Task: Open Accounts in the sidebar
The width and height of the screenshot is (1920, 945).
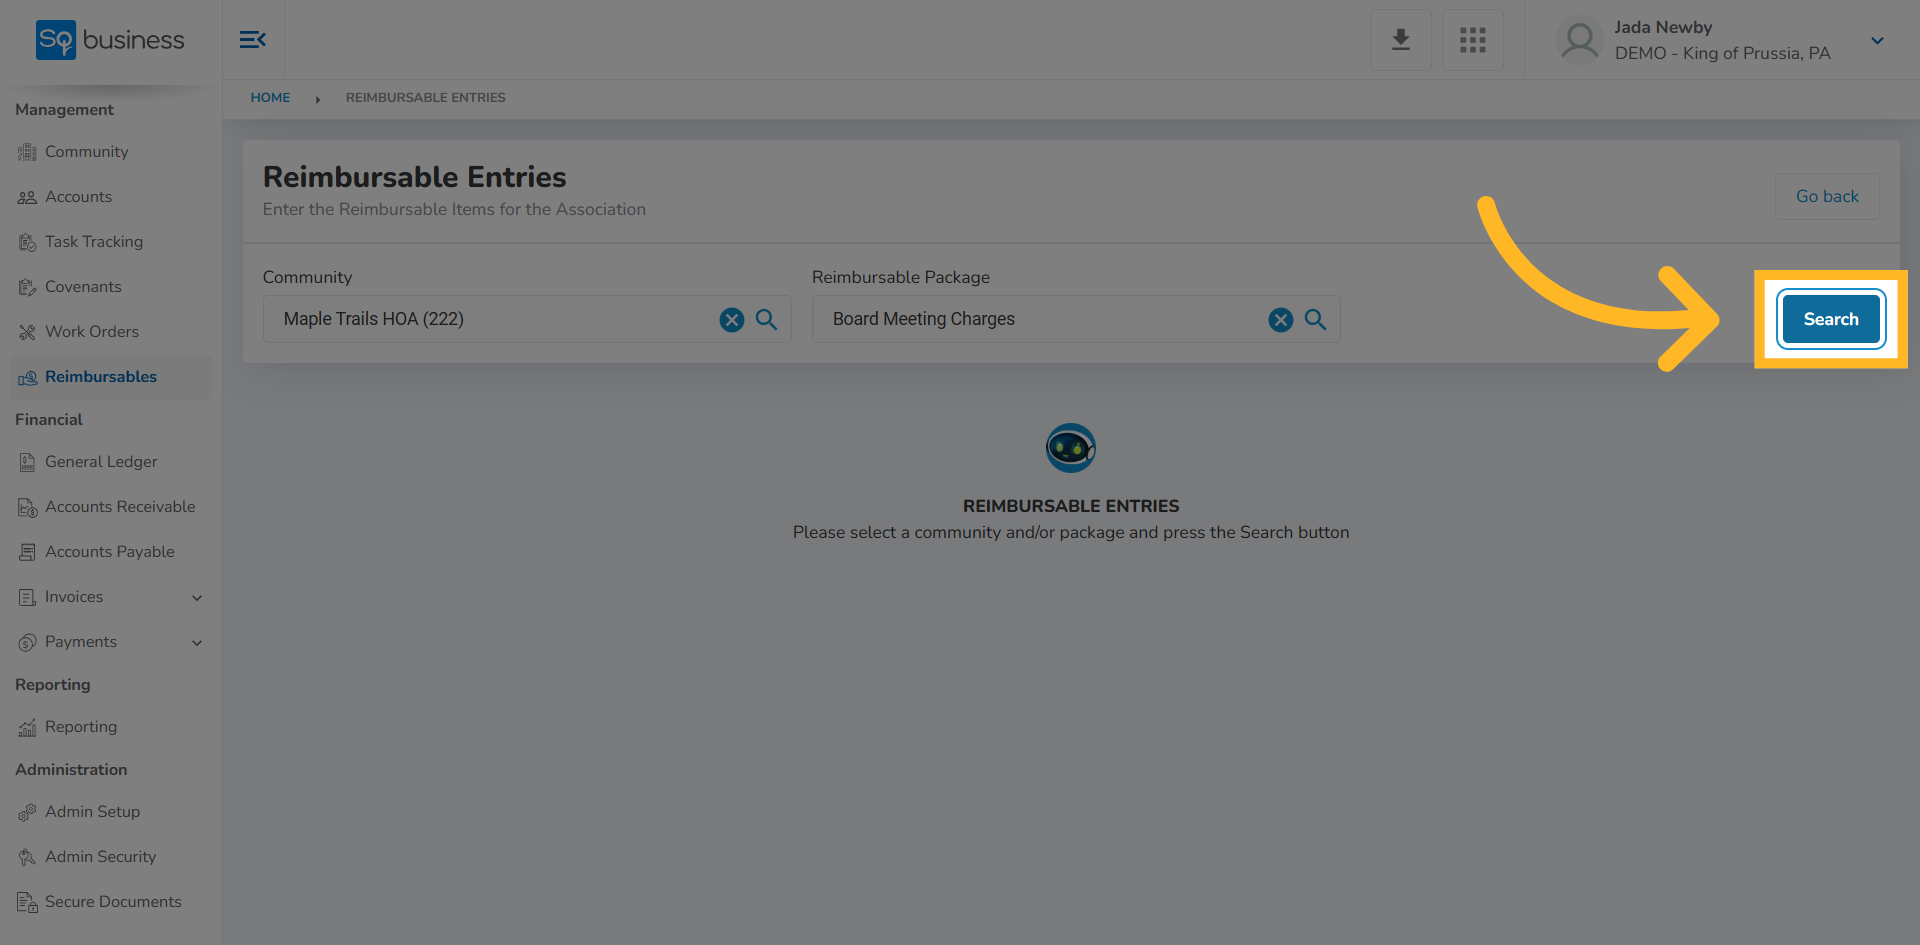Action: pos(78,197)
